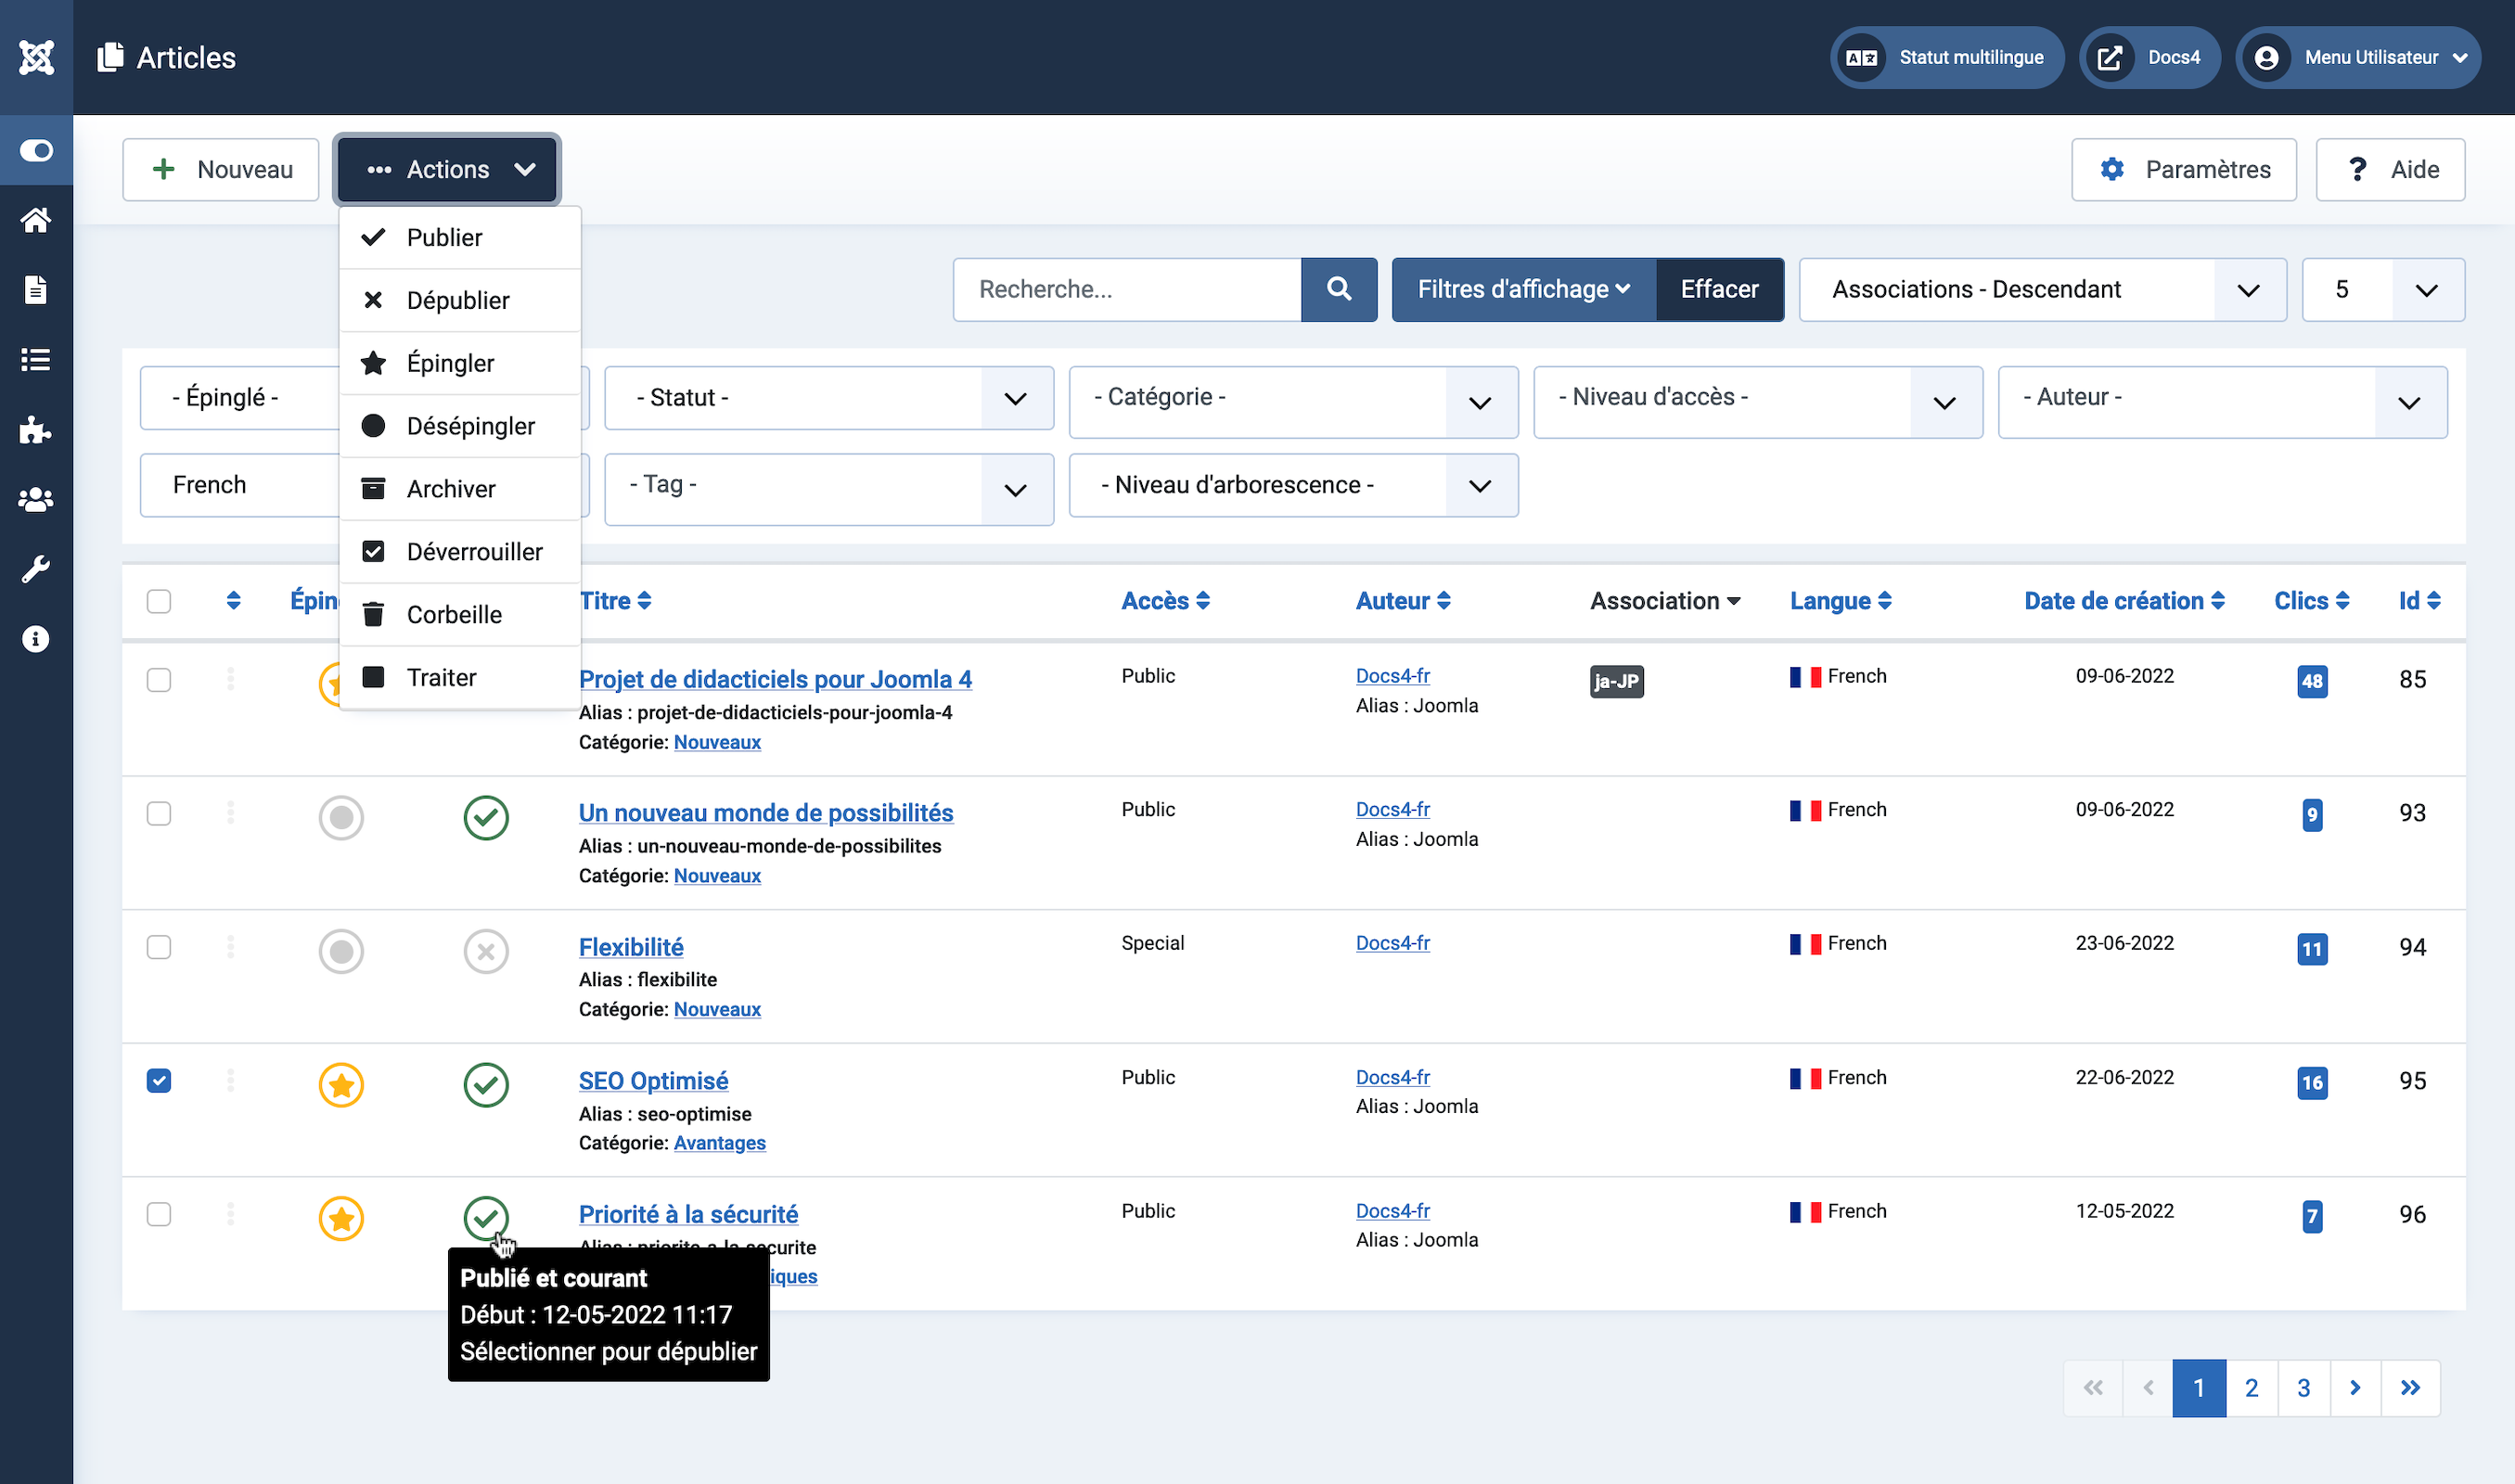Choose Archiver from Actions menu
This screenshot has width=2515, height=1484.
click(x=460, y=489)
